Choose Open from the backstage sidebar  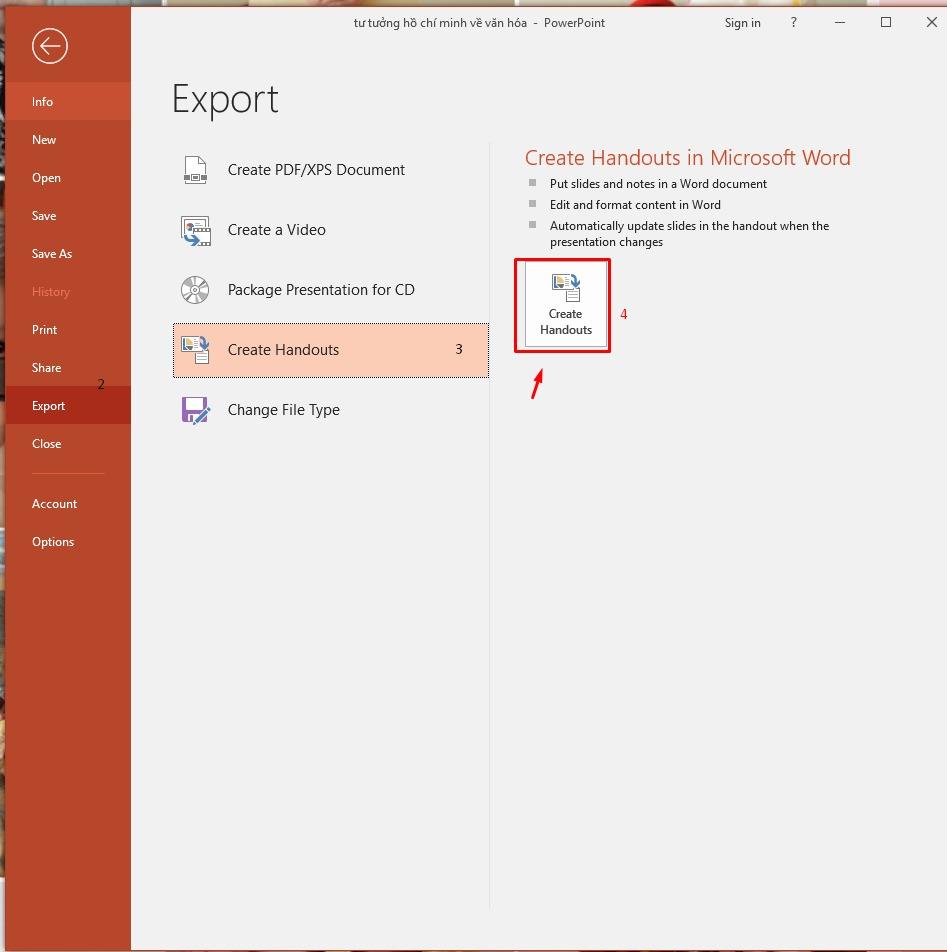pos(46,177)
